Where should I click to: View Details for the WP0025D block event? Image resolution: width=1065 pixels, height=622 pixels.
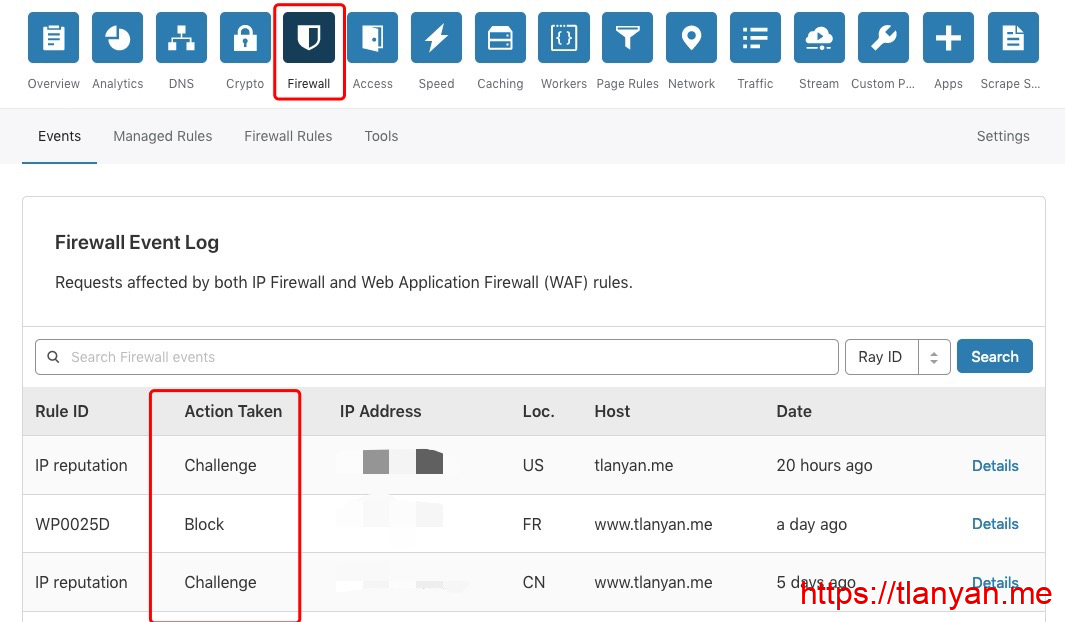(994, 524)
